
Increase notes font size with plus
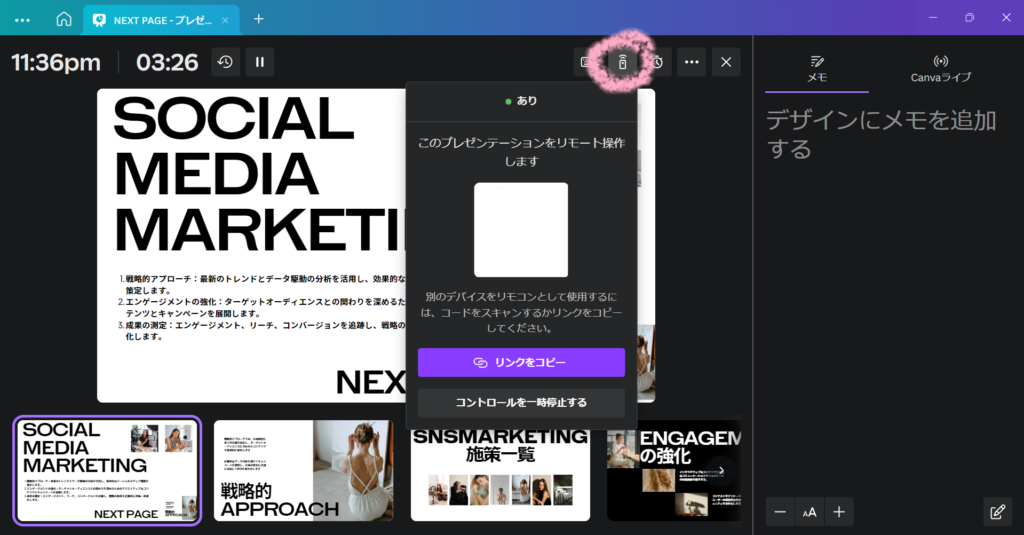839,512
